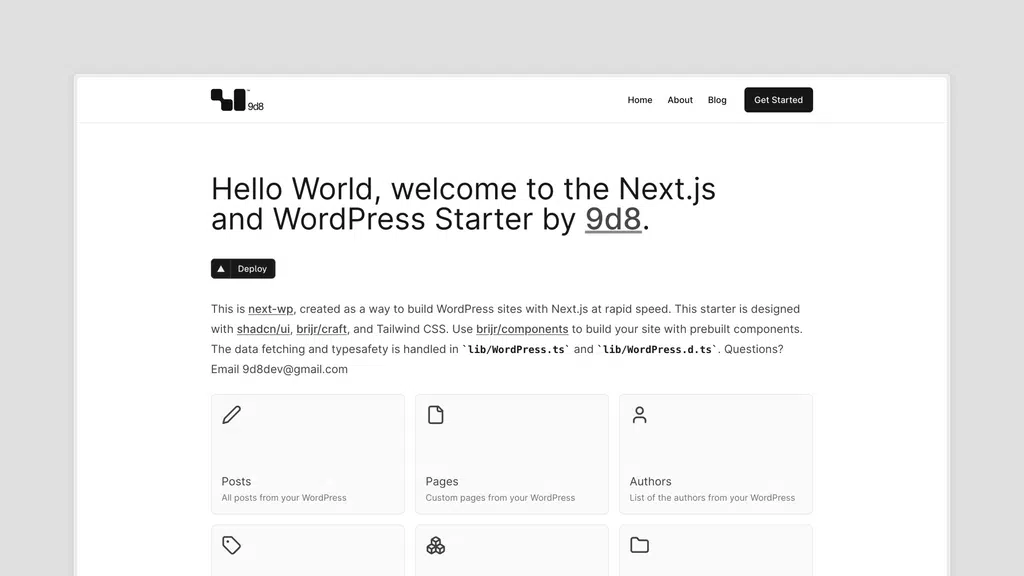Go to the About page
Image resolution: width=1024 pixels, height=576 pixels.
point(680,100)
